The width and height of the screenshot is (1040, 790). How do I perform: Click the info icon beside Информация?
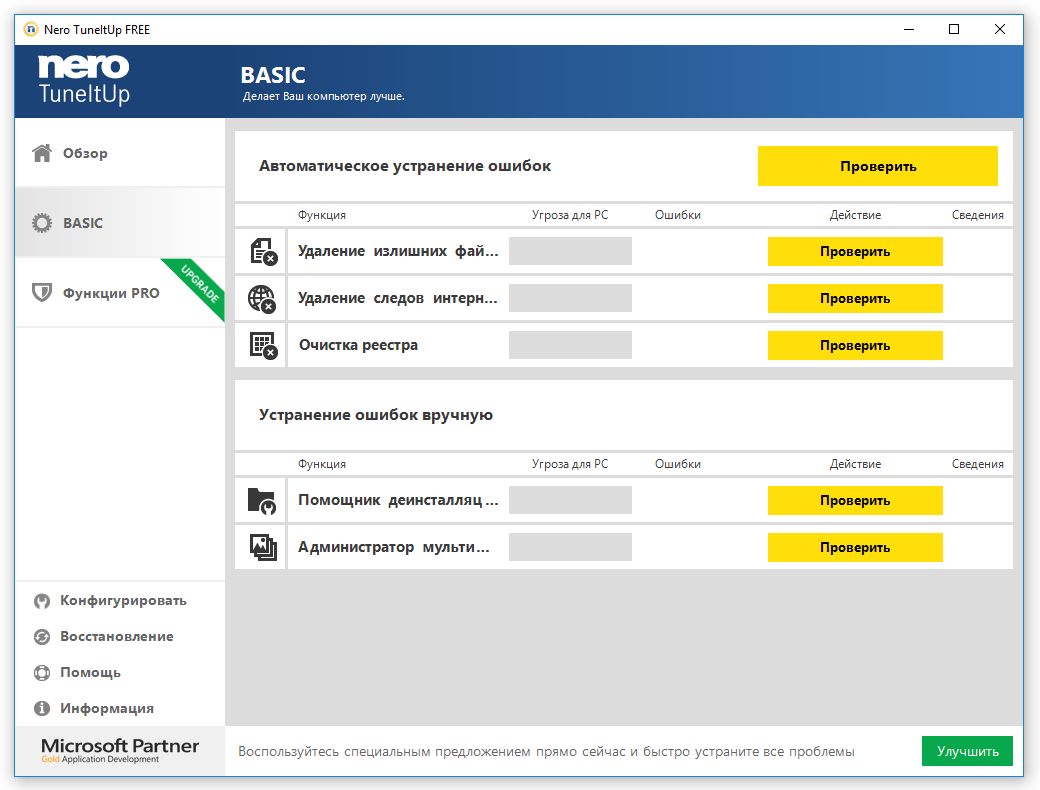[42, 708]
